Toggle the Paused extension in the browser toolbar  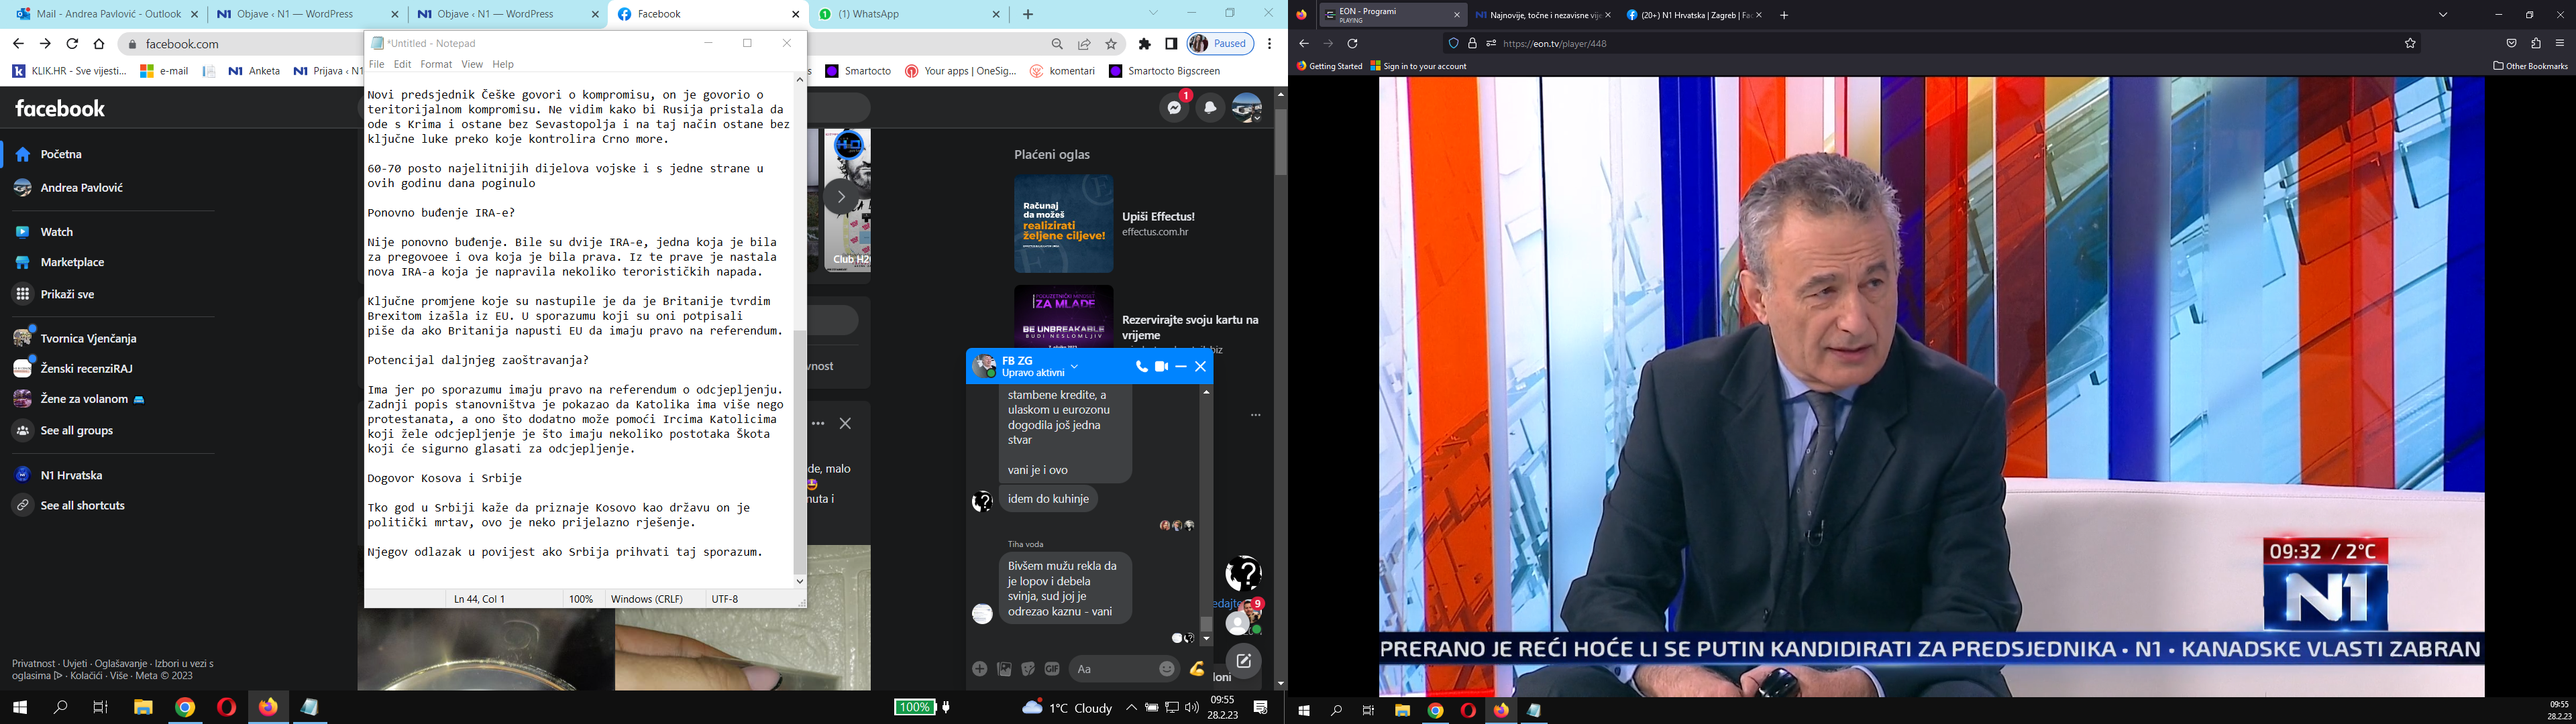pos(1220,43)
